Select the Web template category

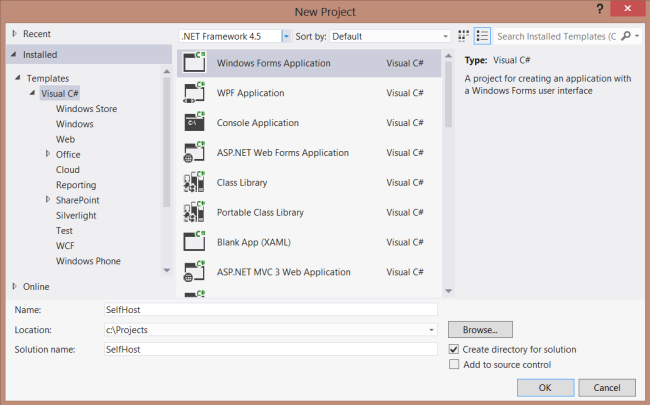pyautogui.click(x=65, y=139)
